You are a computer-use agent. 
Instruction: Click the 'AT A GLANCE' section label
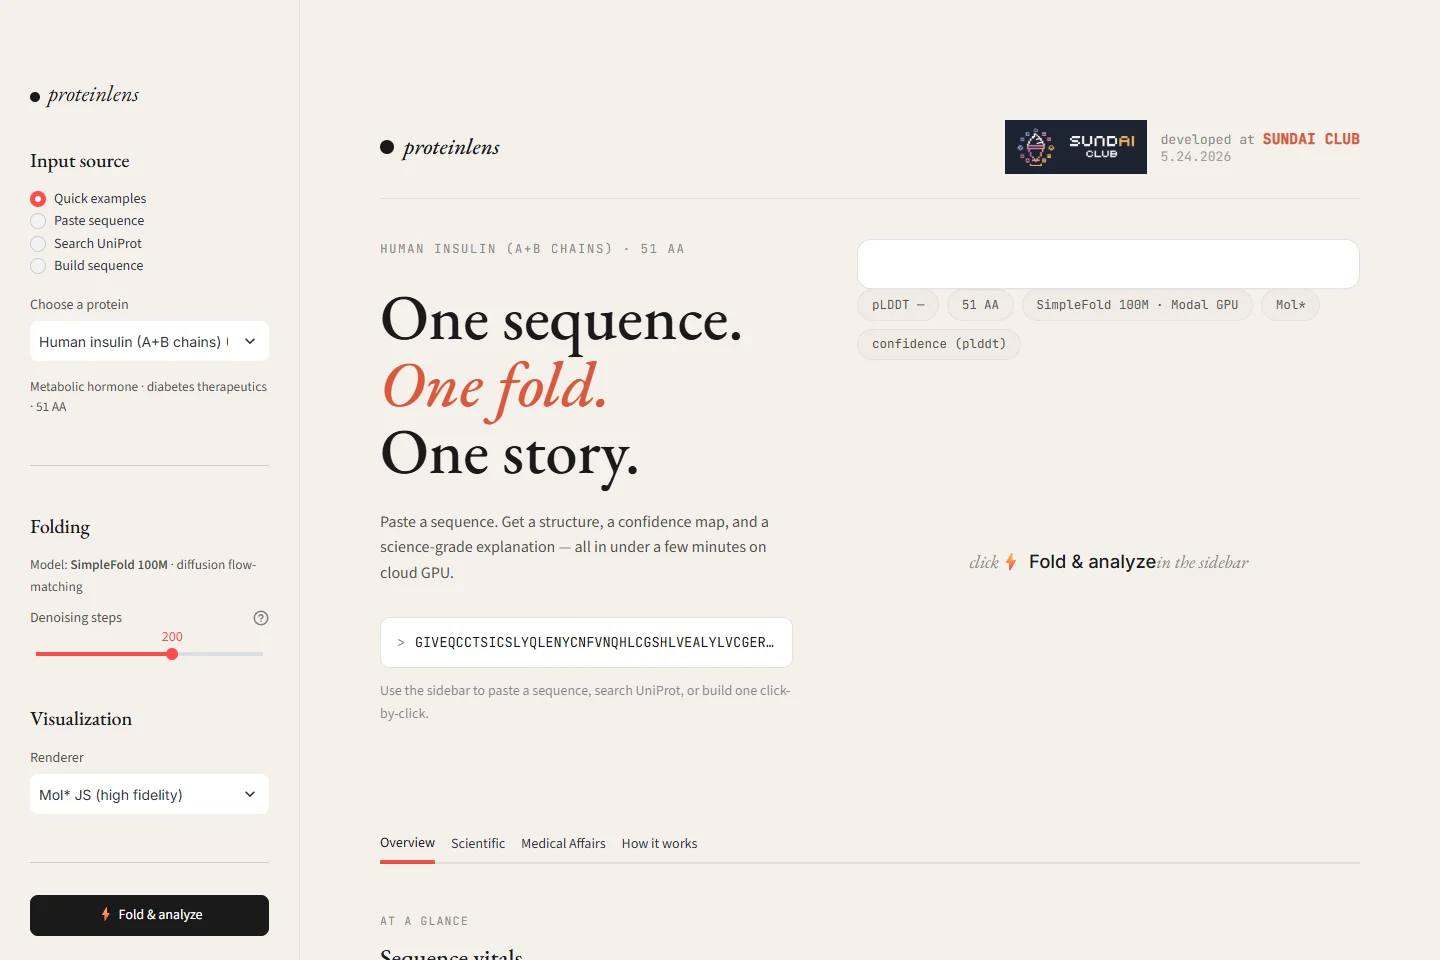(424, 921)
